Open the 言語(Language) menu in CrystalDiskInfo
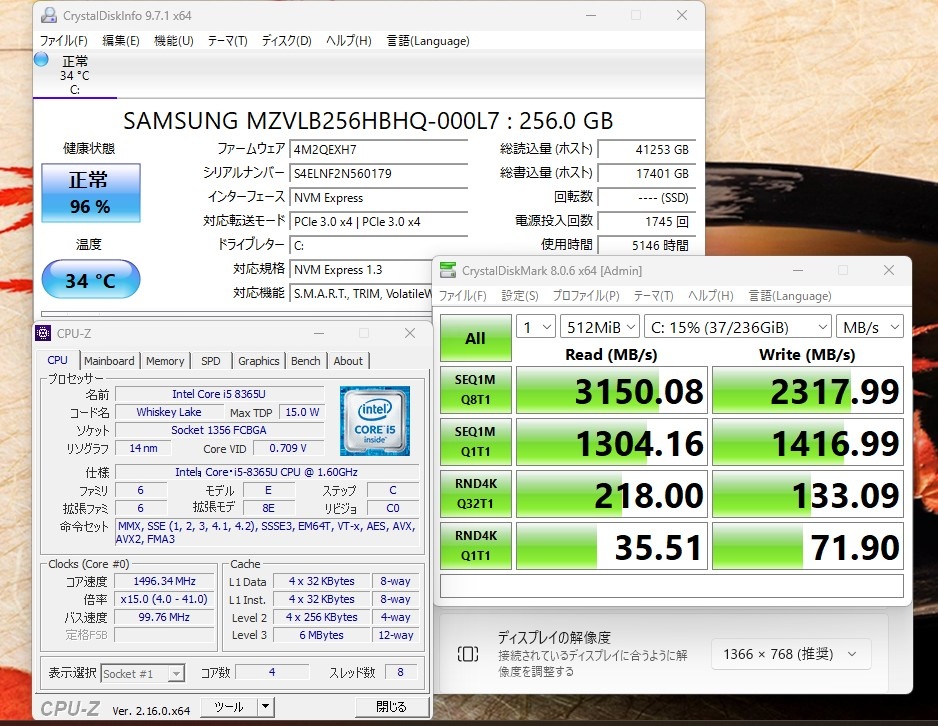 pyautogui.click(x=428, y=41)
